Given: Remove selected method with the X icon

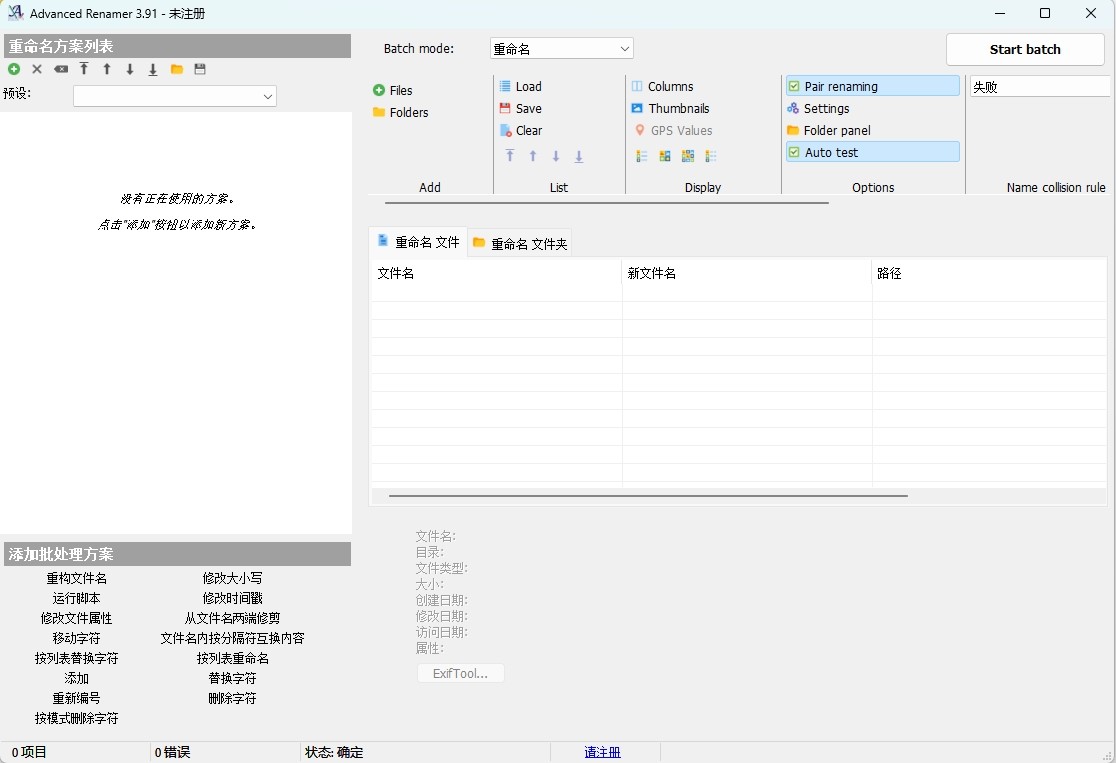Looking at the screenshot, I should pos(37,69).
